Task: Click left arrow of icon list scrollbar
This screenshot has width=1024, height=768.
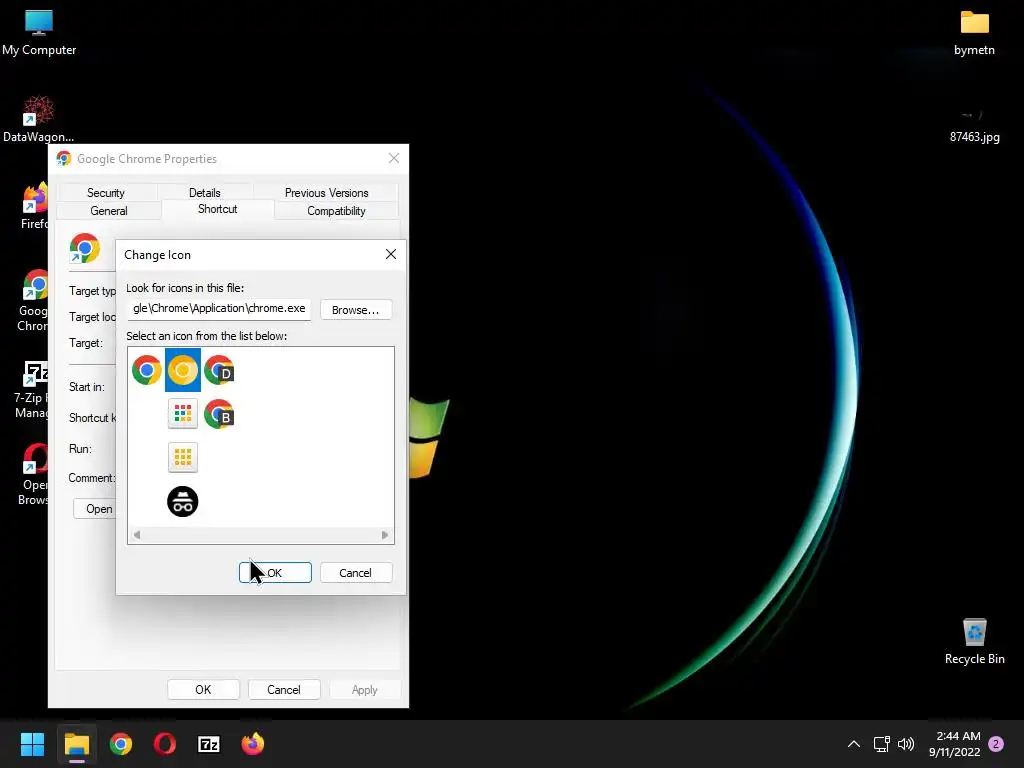Action: [x=136, y=535]
